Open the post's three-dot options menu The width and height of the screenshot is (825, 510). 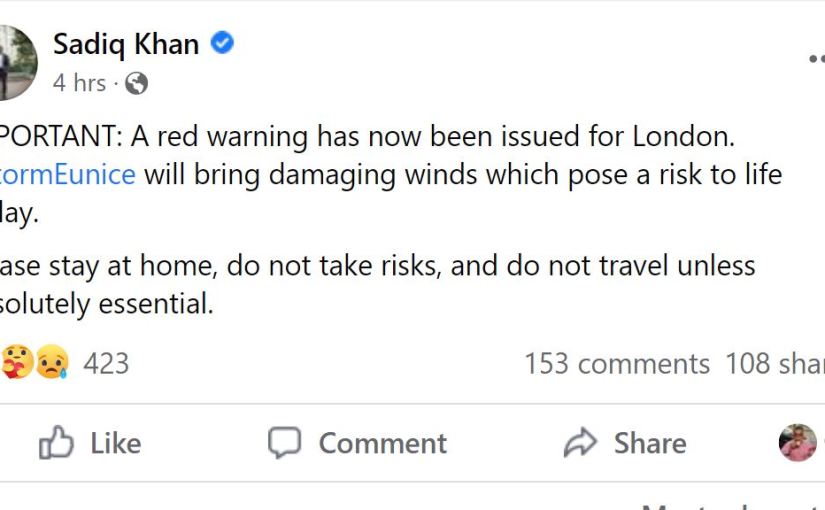pyautogui.click(x=816, y=60)
